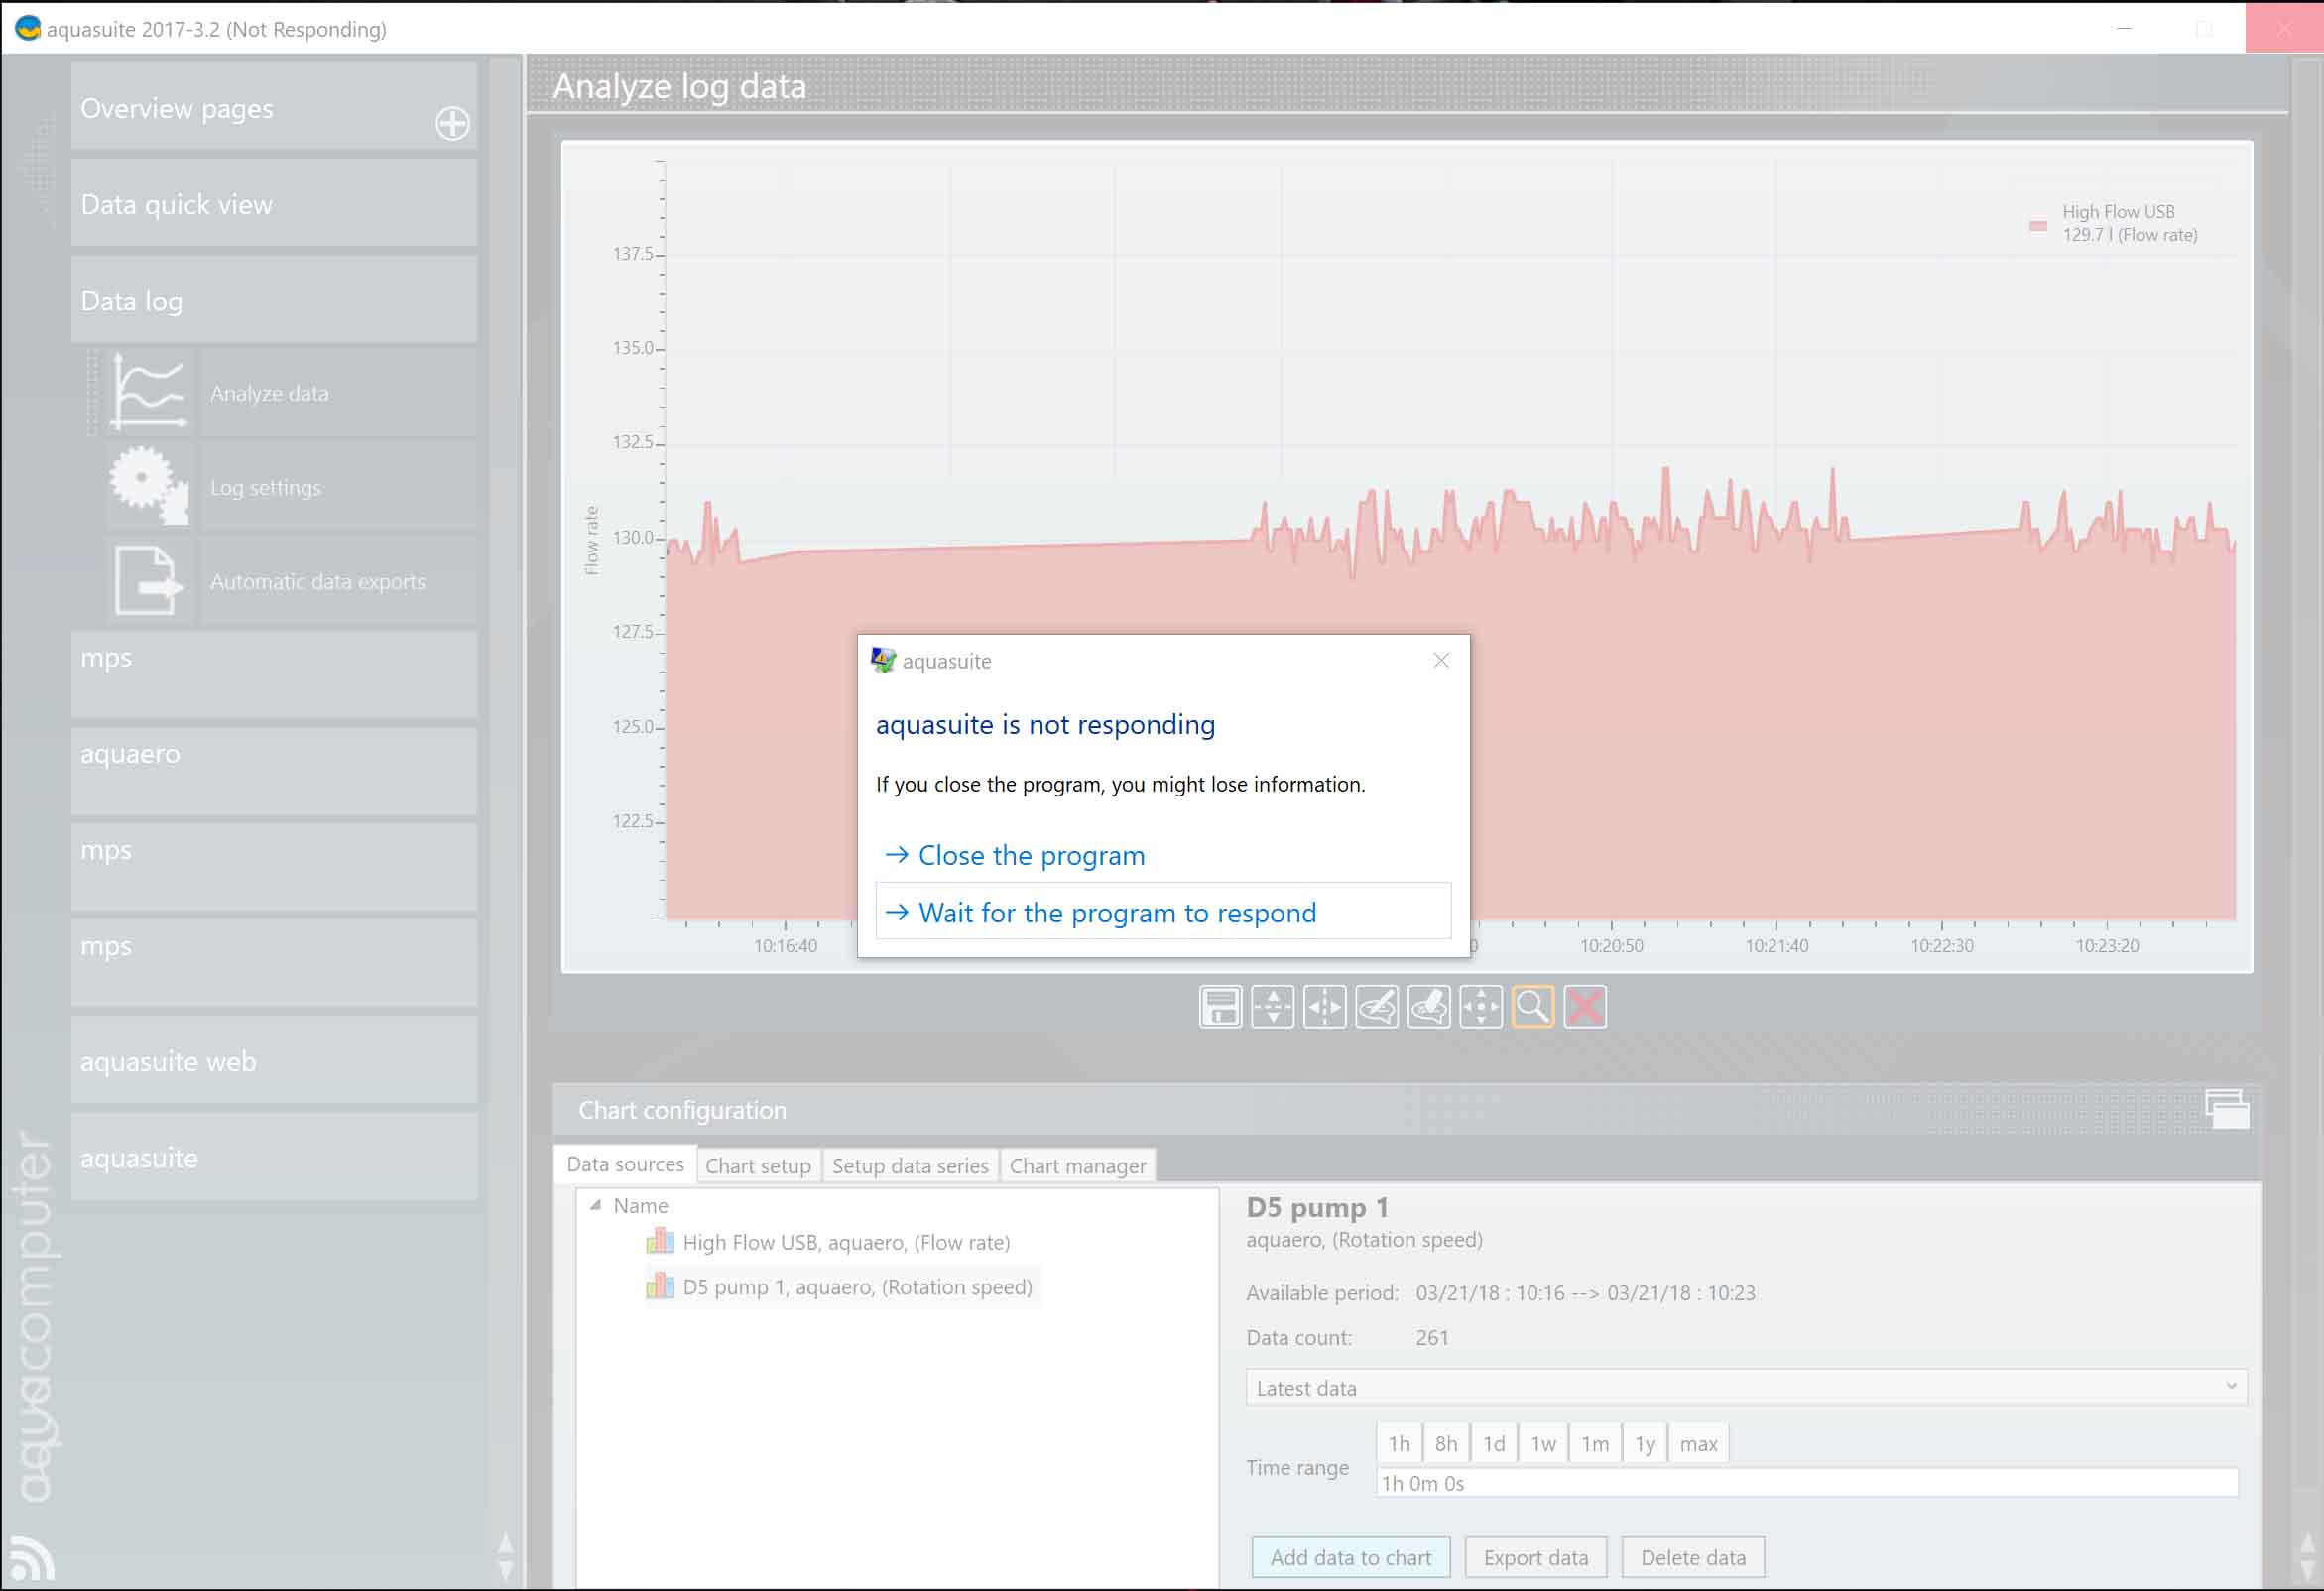Select the four-arrow pan chart tool
The width and height of the screenshot is (2324, 1591).
[1480, 1007]
